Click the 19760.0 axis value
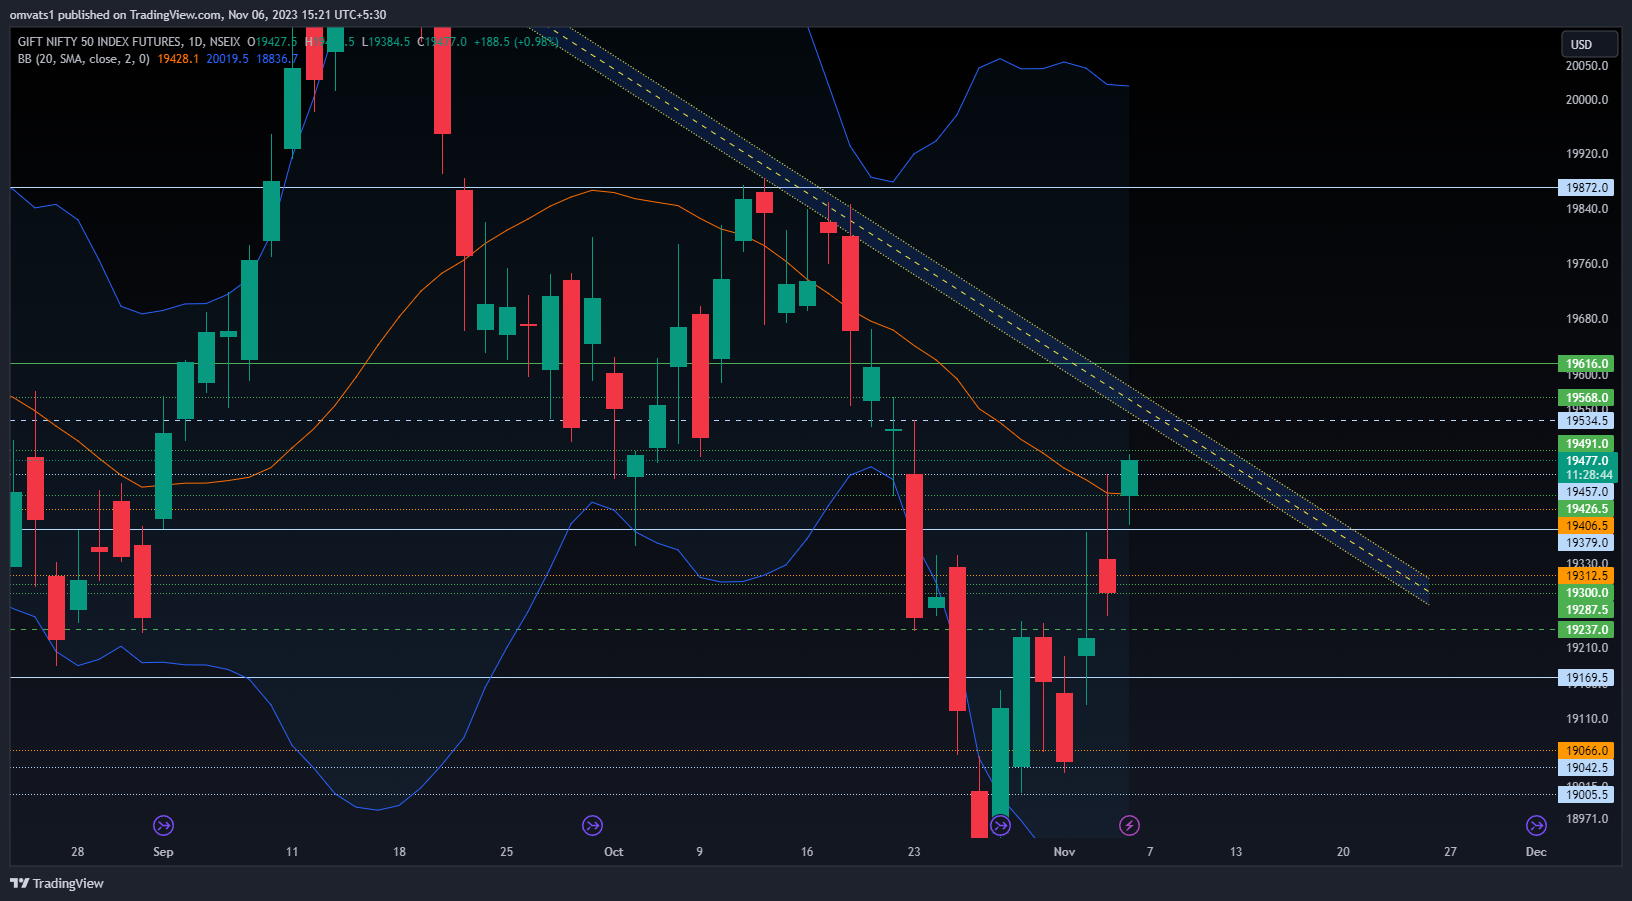 pos(1587,264)
